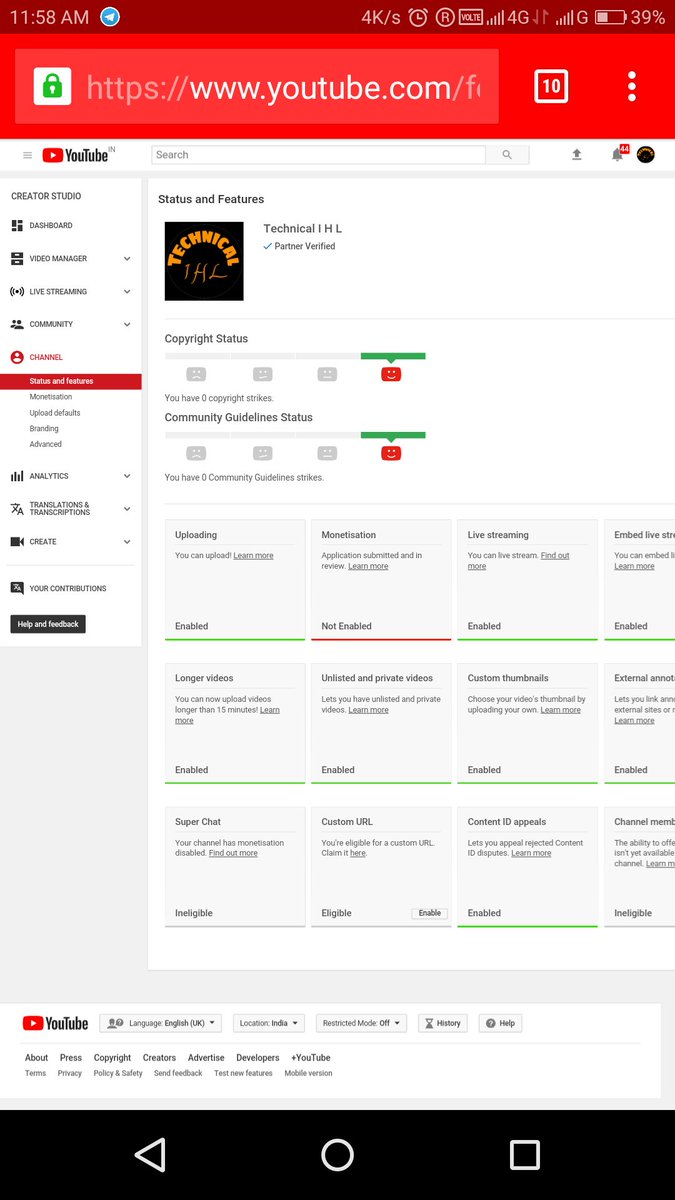The image size is (675, 1200).
Task: Click the Video Manager sidebar icon
Action: (x=17, y=259)
